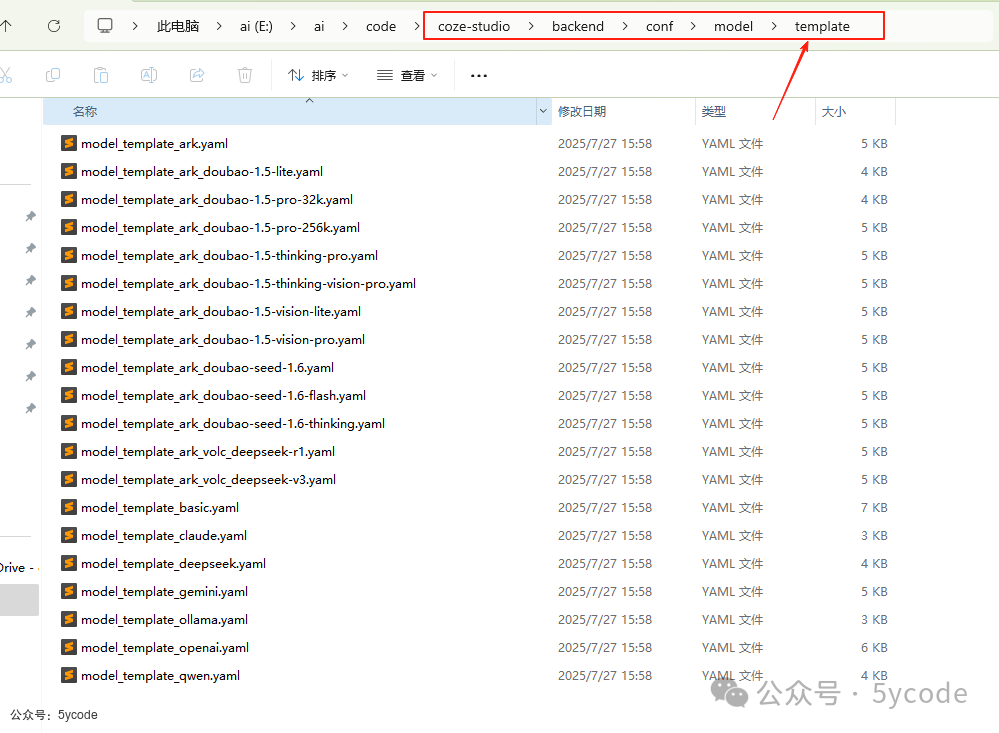Click the 6 KB size of model_template_openai.yaml
Viewport: 999px width, 733px height.
pos(874,648)
